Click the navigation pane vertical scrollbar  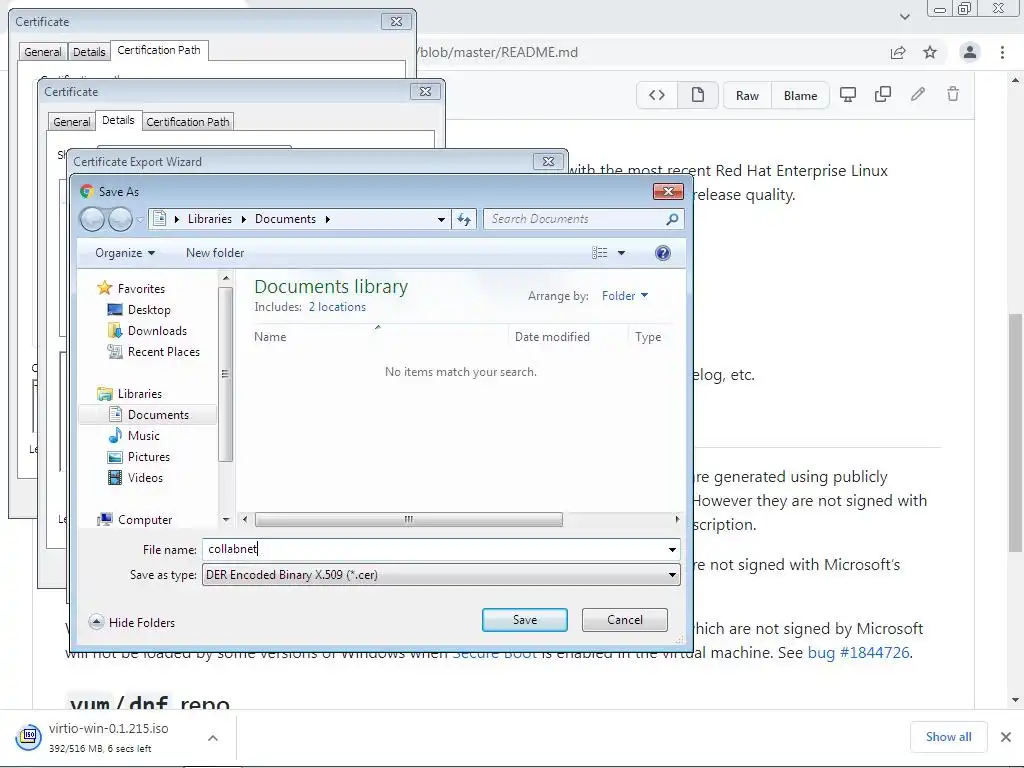(225, 374)
